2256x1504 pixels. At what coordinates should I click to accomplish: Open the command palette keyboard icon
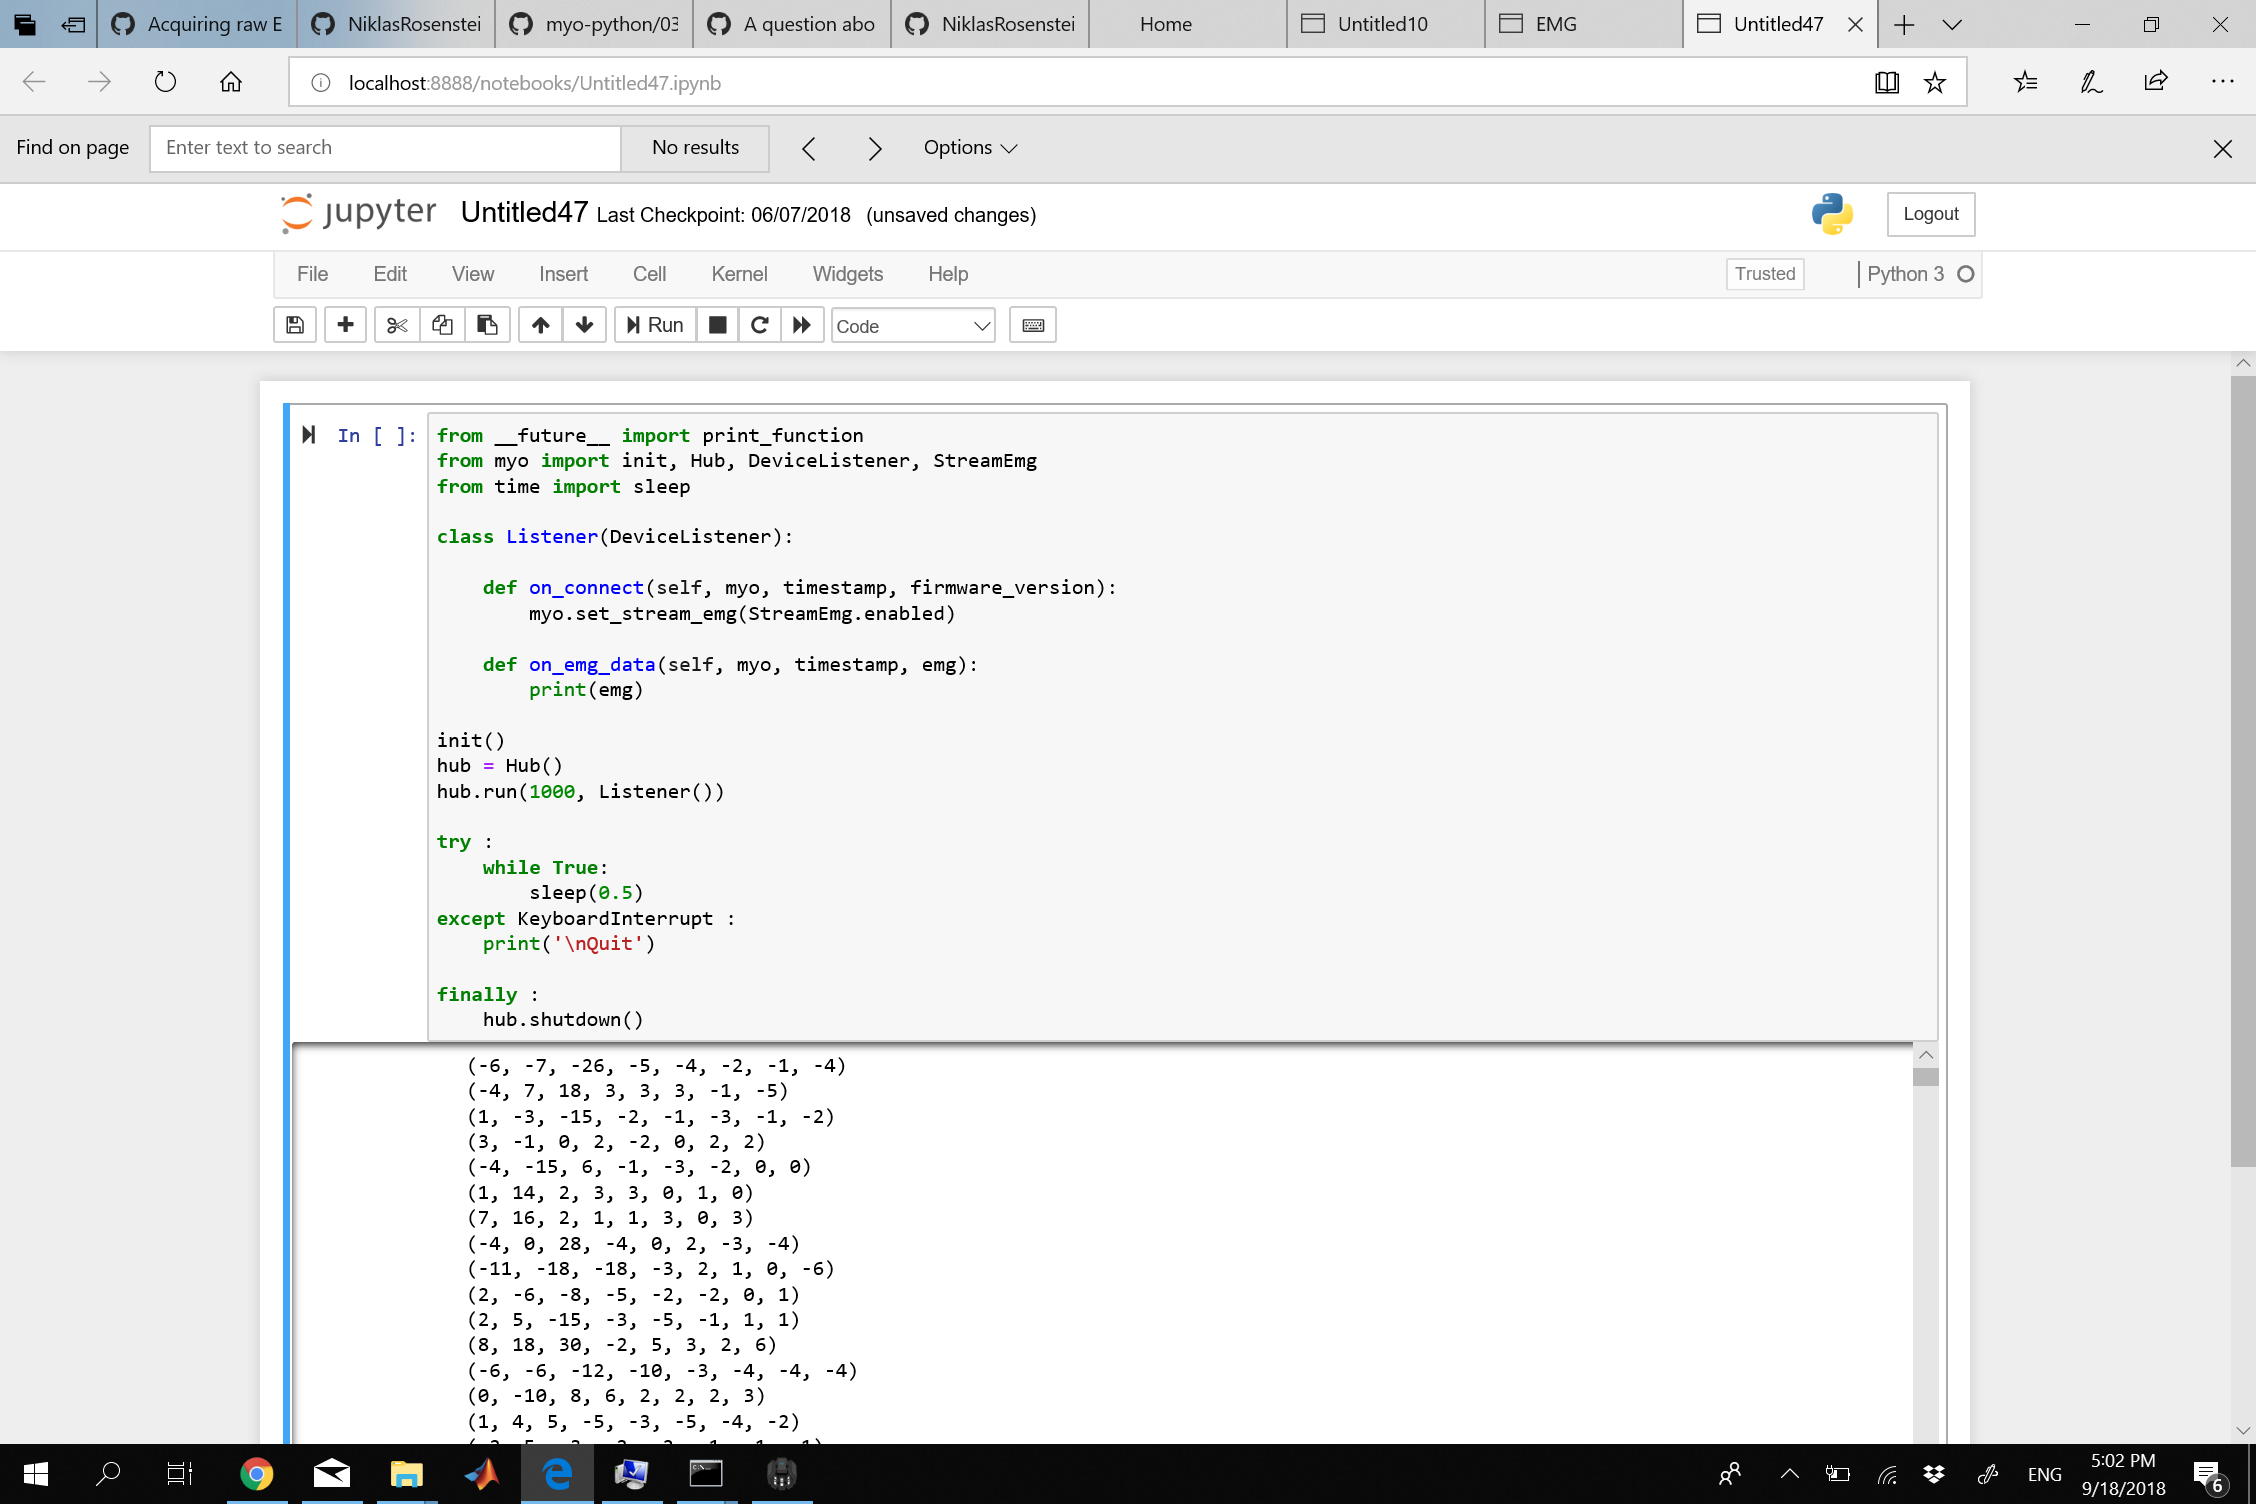coord(1032,324)
